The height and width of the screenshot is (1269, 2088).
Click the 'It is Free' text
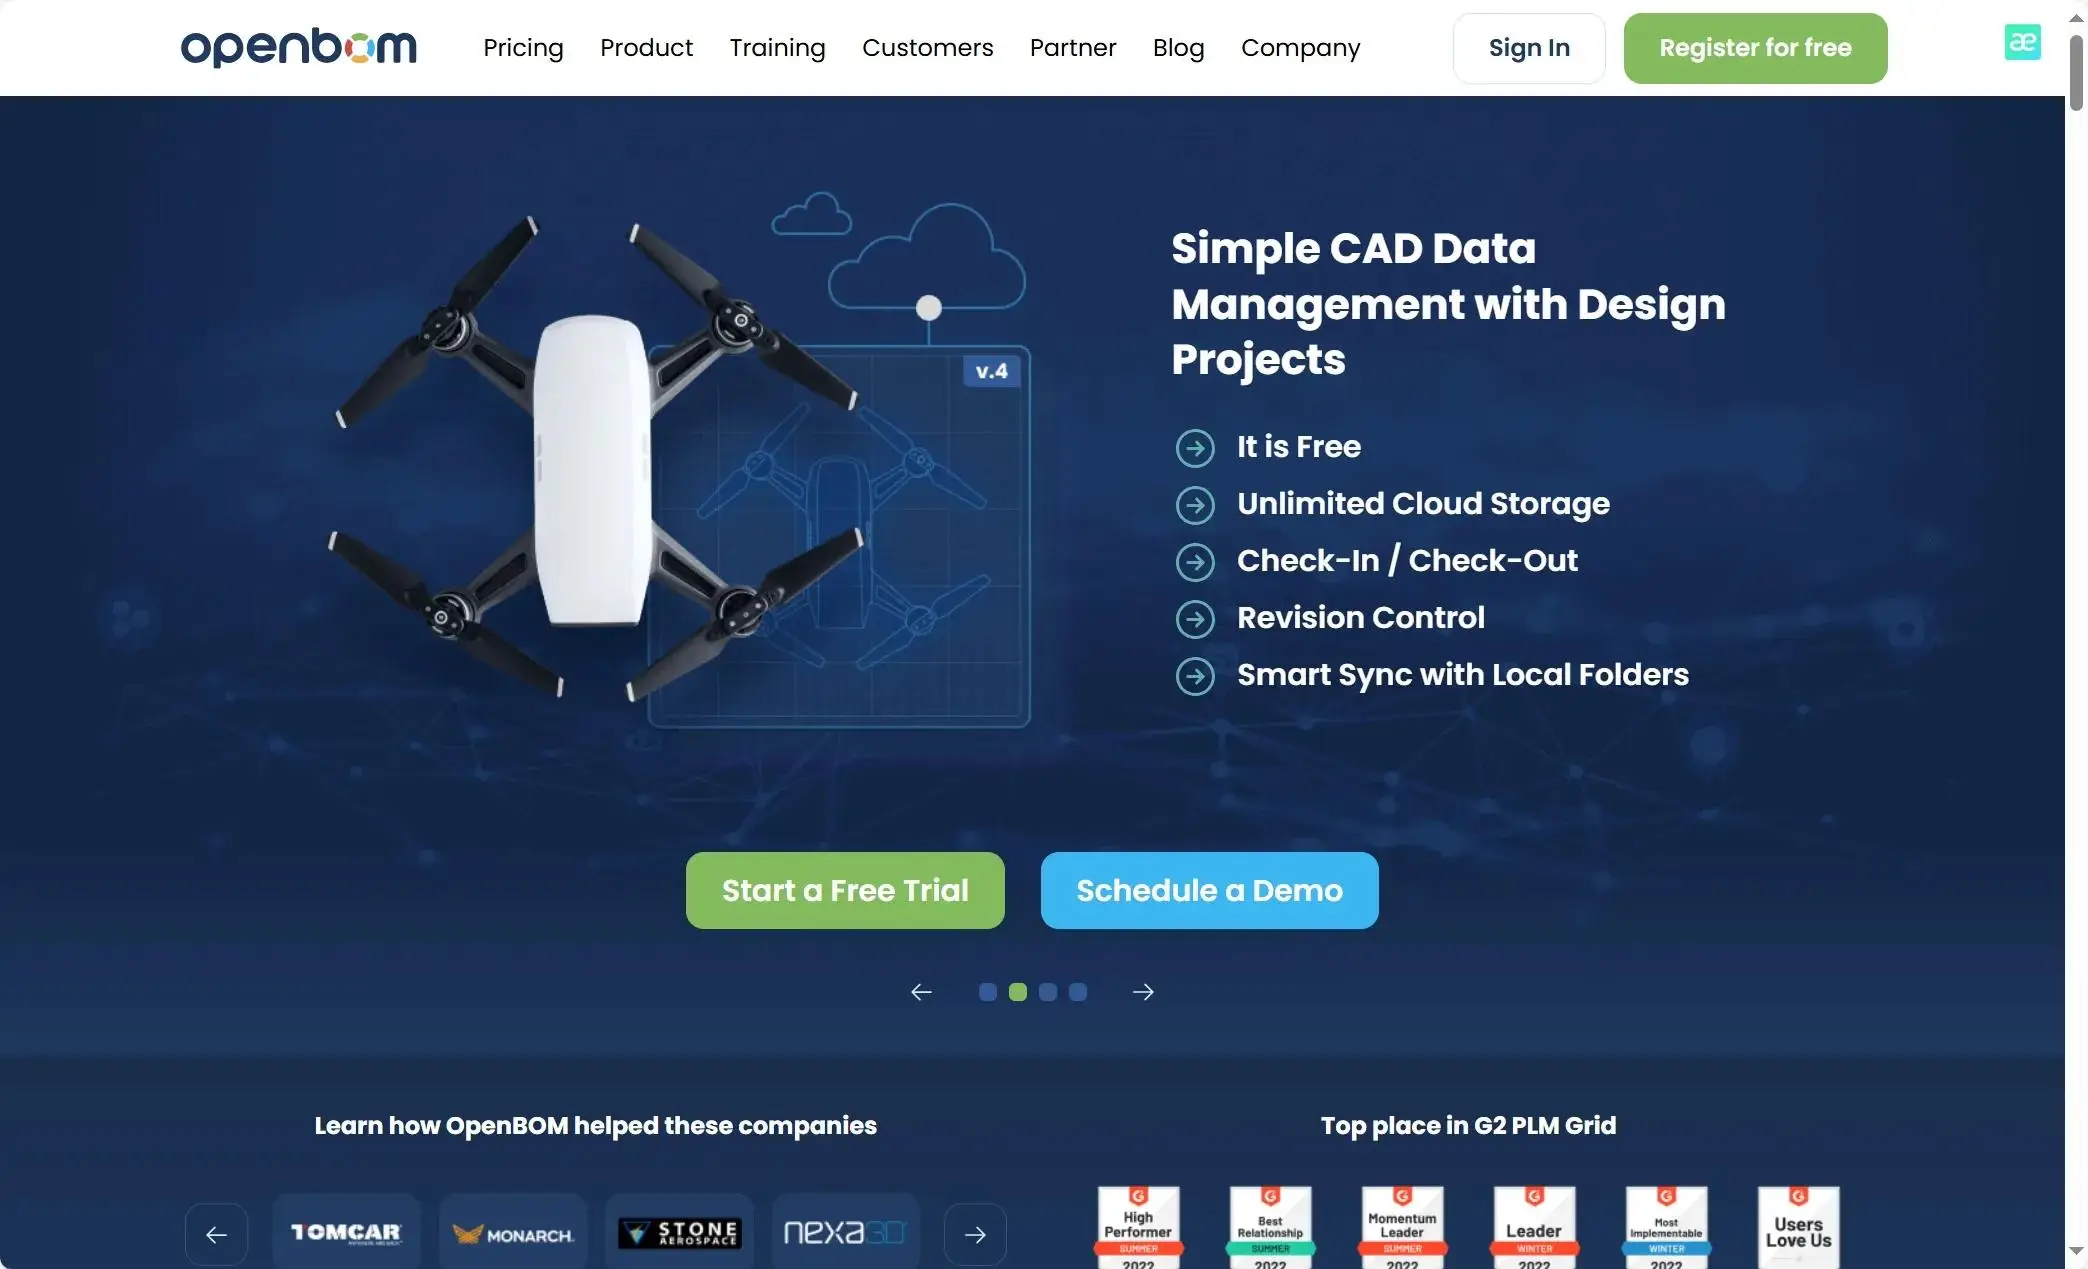tap(1299, 446)
